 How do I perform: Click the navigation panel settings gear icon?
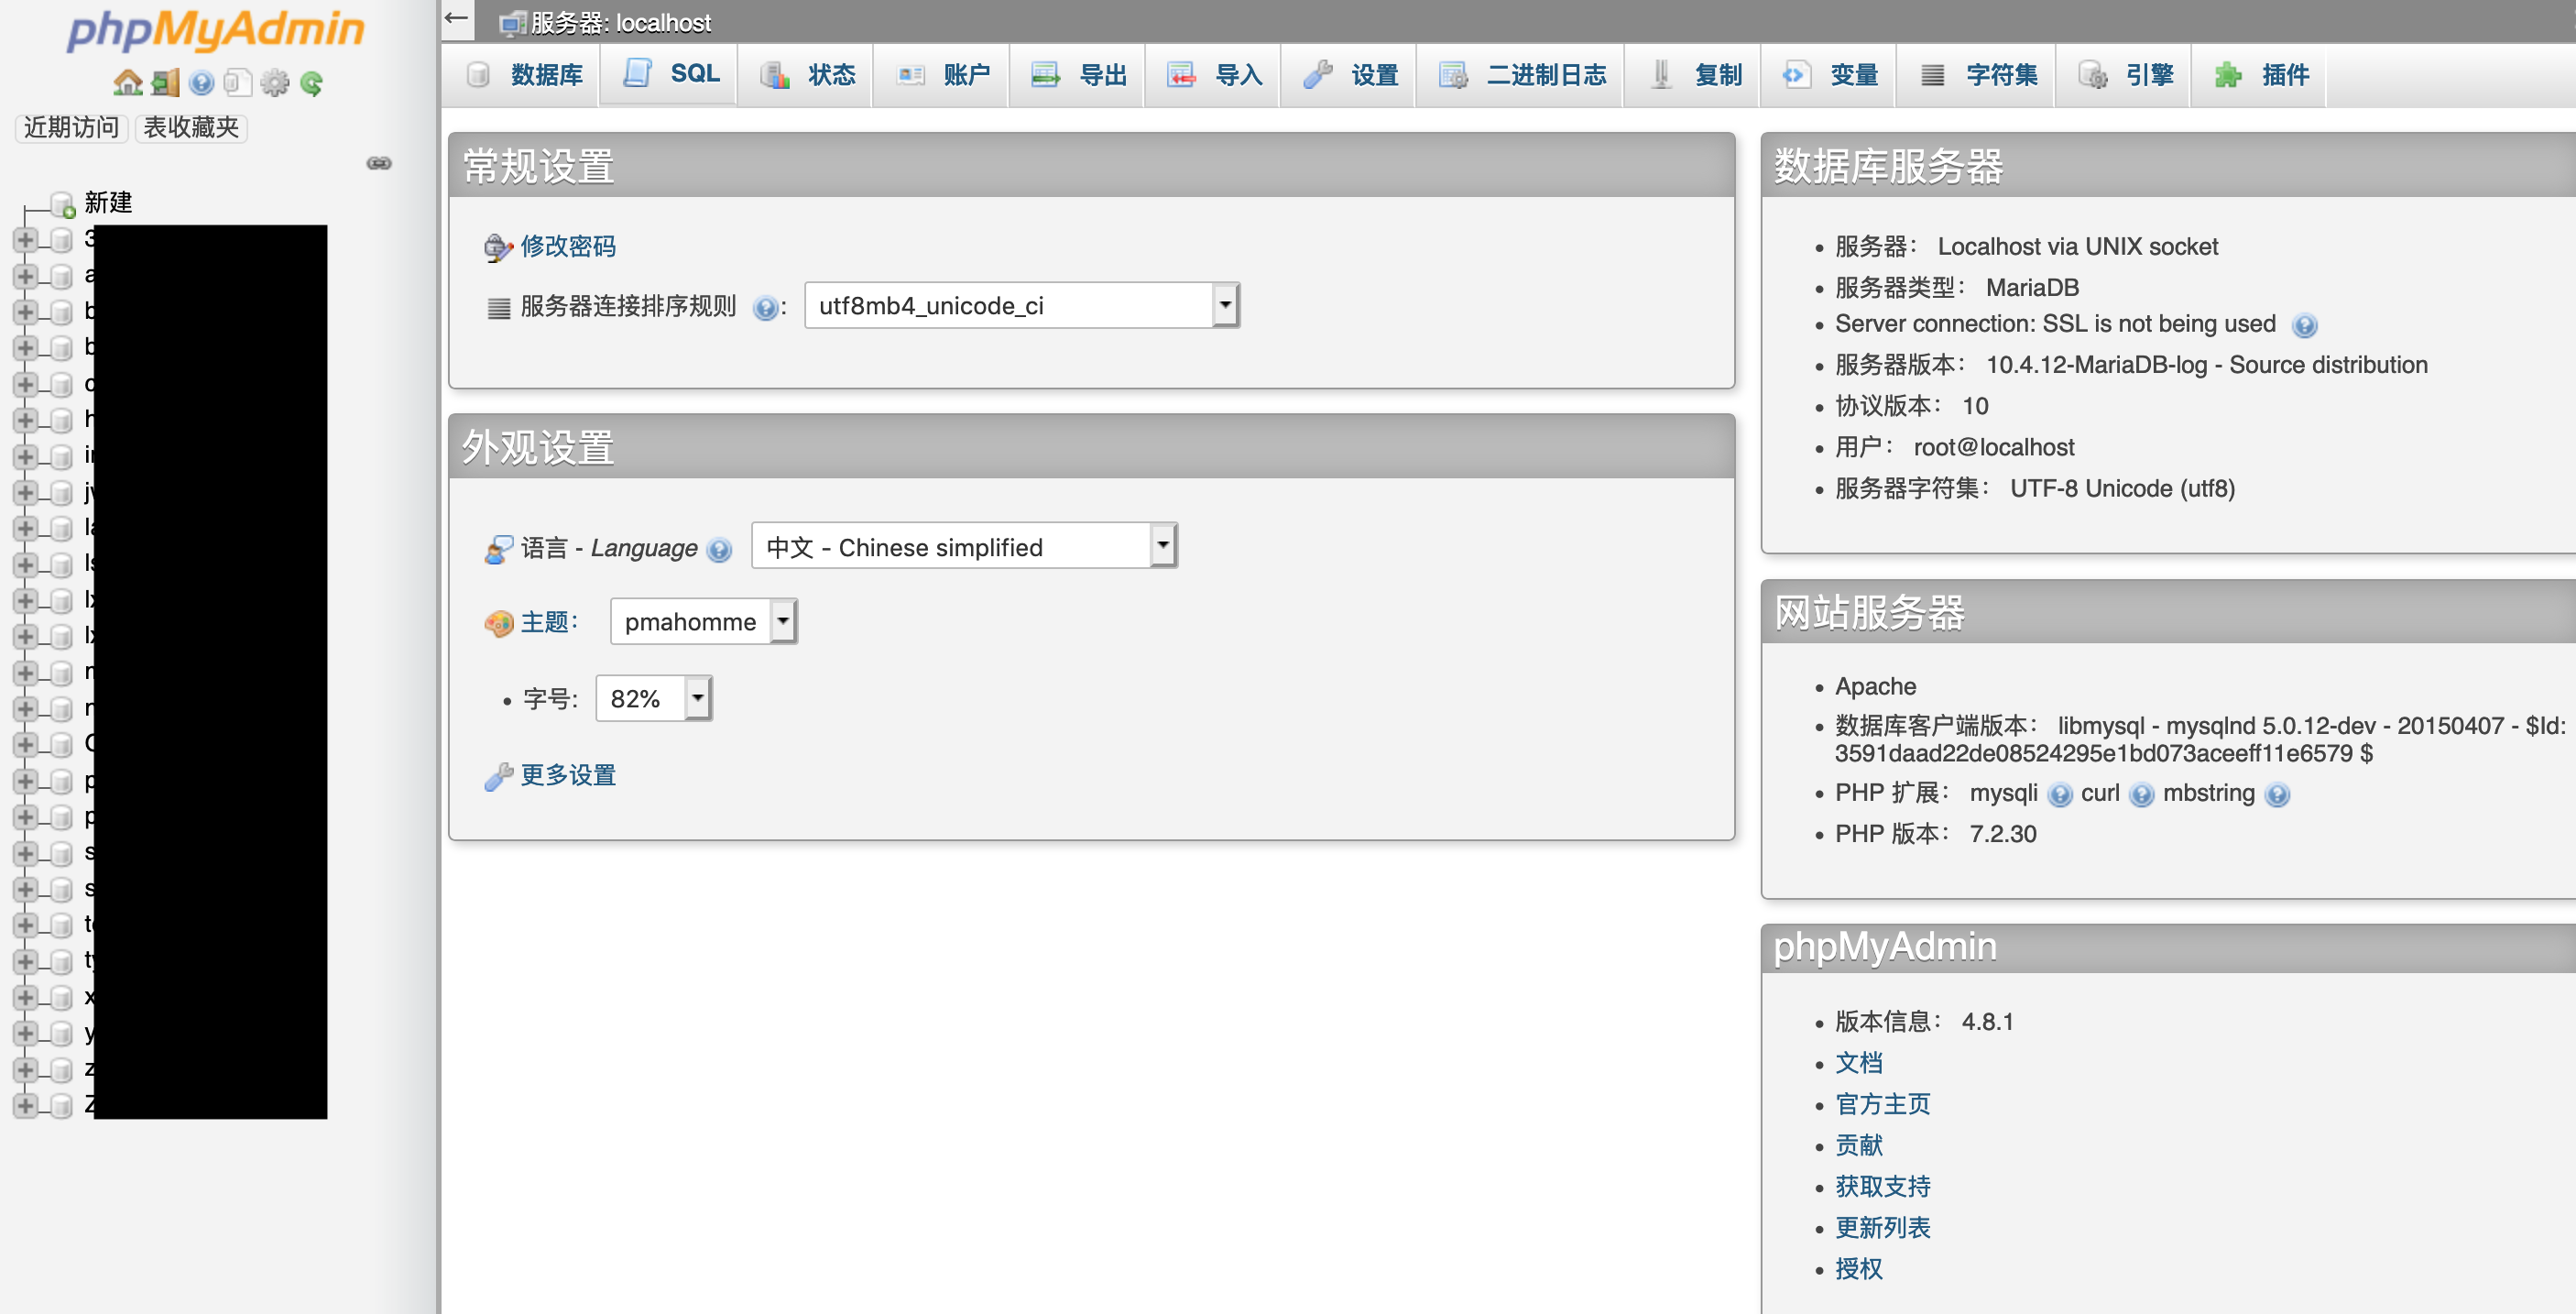(275, 82)
